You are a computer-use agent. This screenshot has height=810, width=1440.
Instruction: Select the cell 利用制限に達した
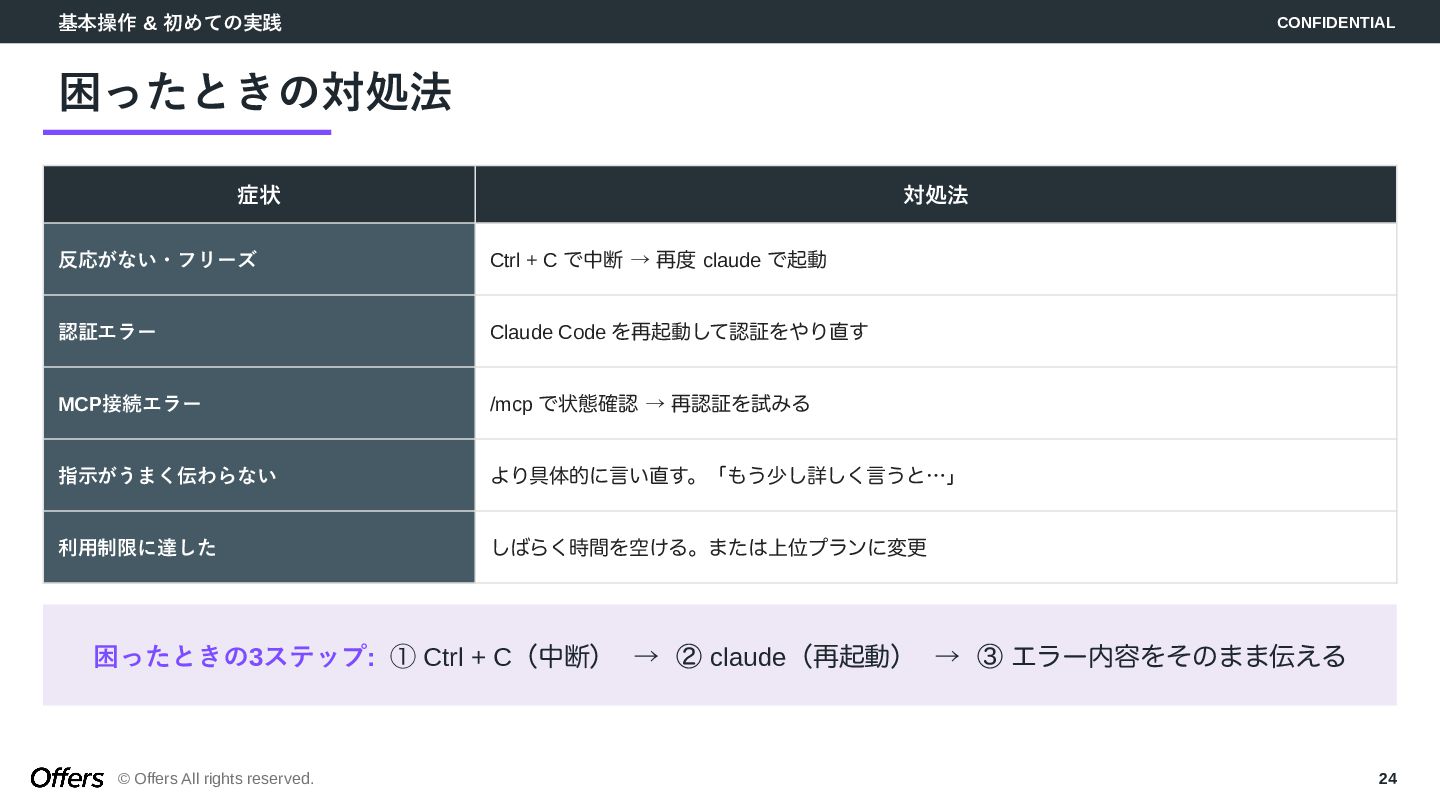[259, 548]
